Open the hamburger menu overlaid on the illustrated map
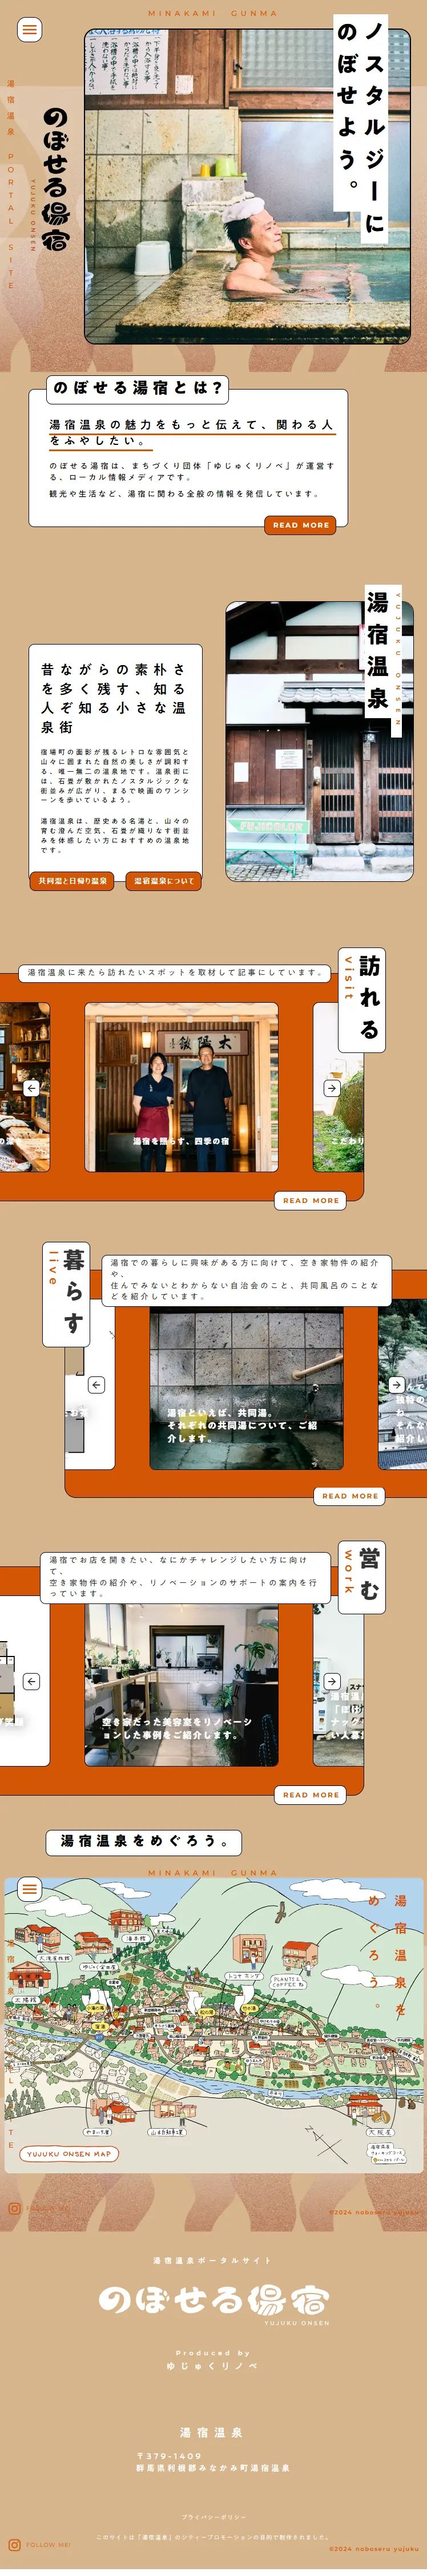Image resolution: width=427 pixels, height=2576 pixels. tap(30, 1888)
